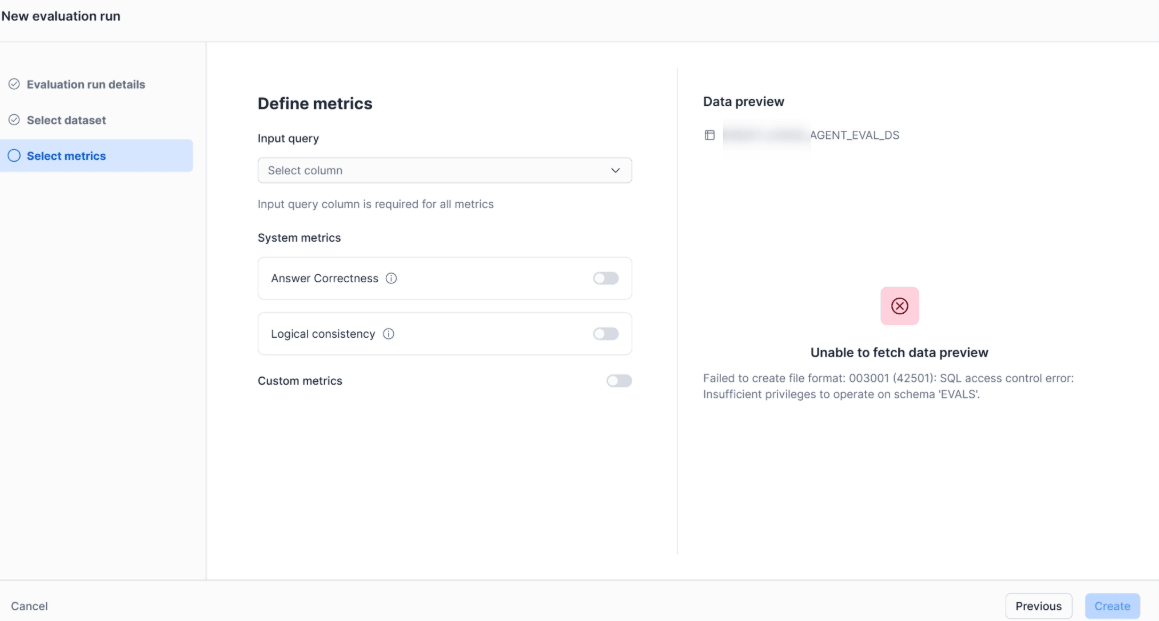The width and height of the screenshot is (1159, 621).
Task: Enable the Custom metrics switch
Action: [619, 381]
